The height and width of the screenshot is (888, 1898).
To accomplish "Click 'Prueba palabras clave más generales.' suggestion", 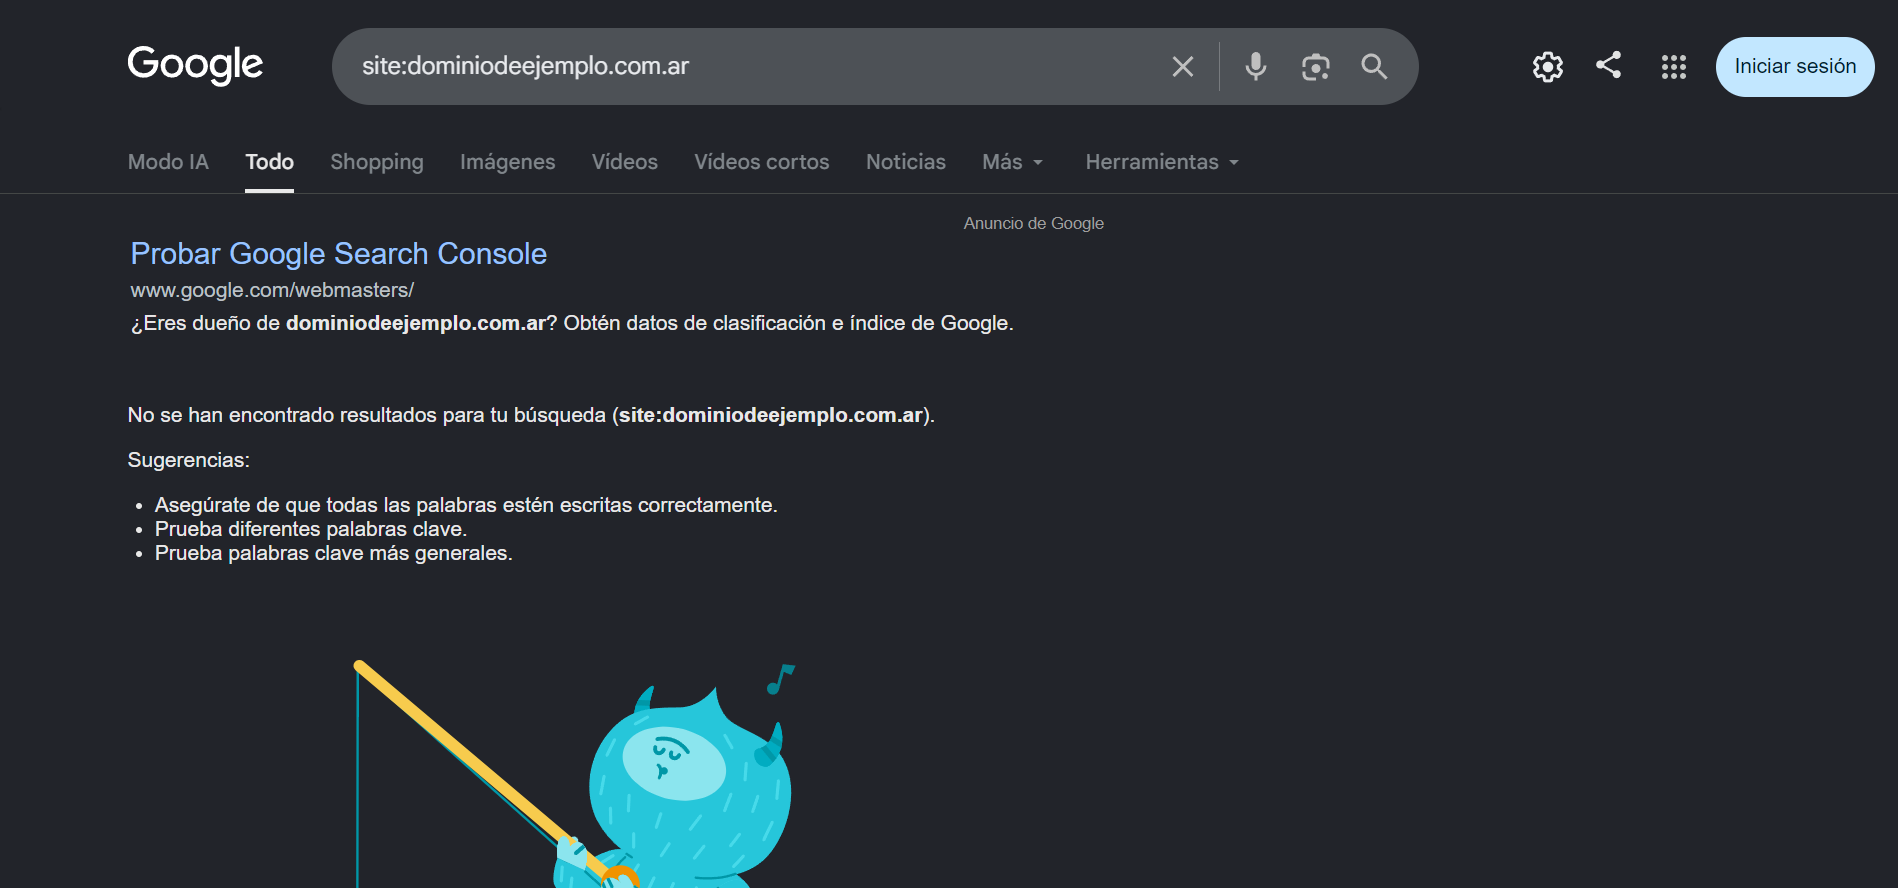I will 334,553.
